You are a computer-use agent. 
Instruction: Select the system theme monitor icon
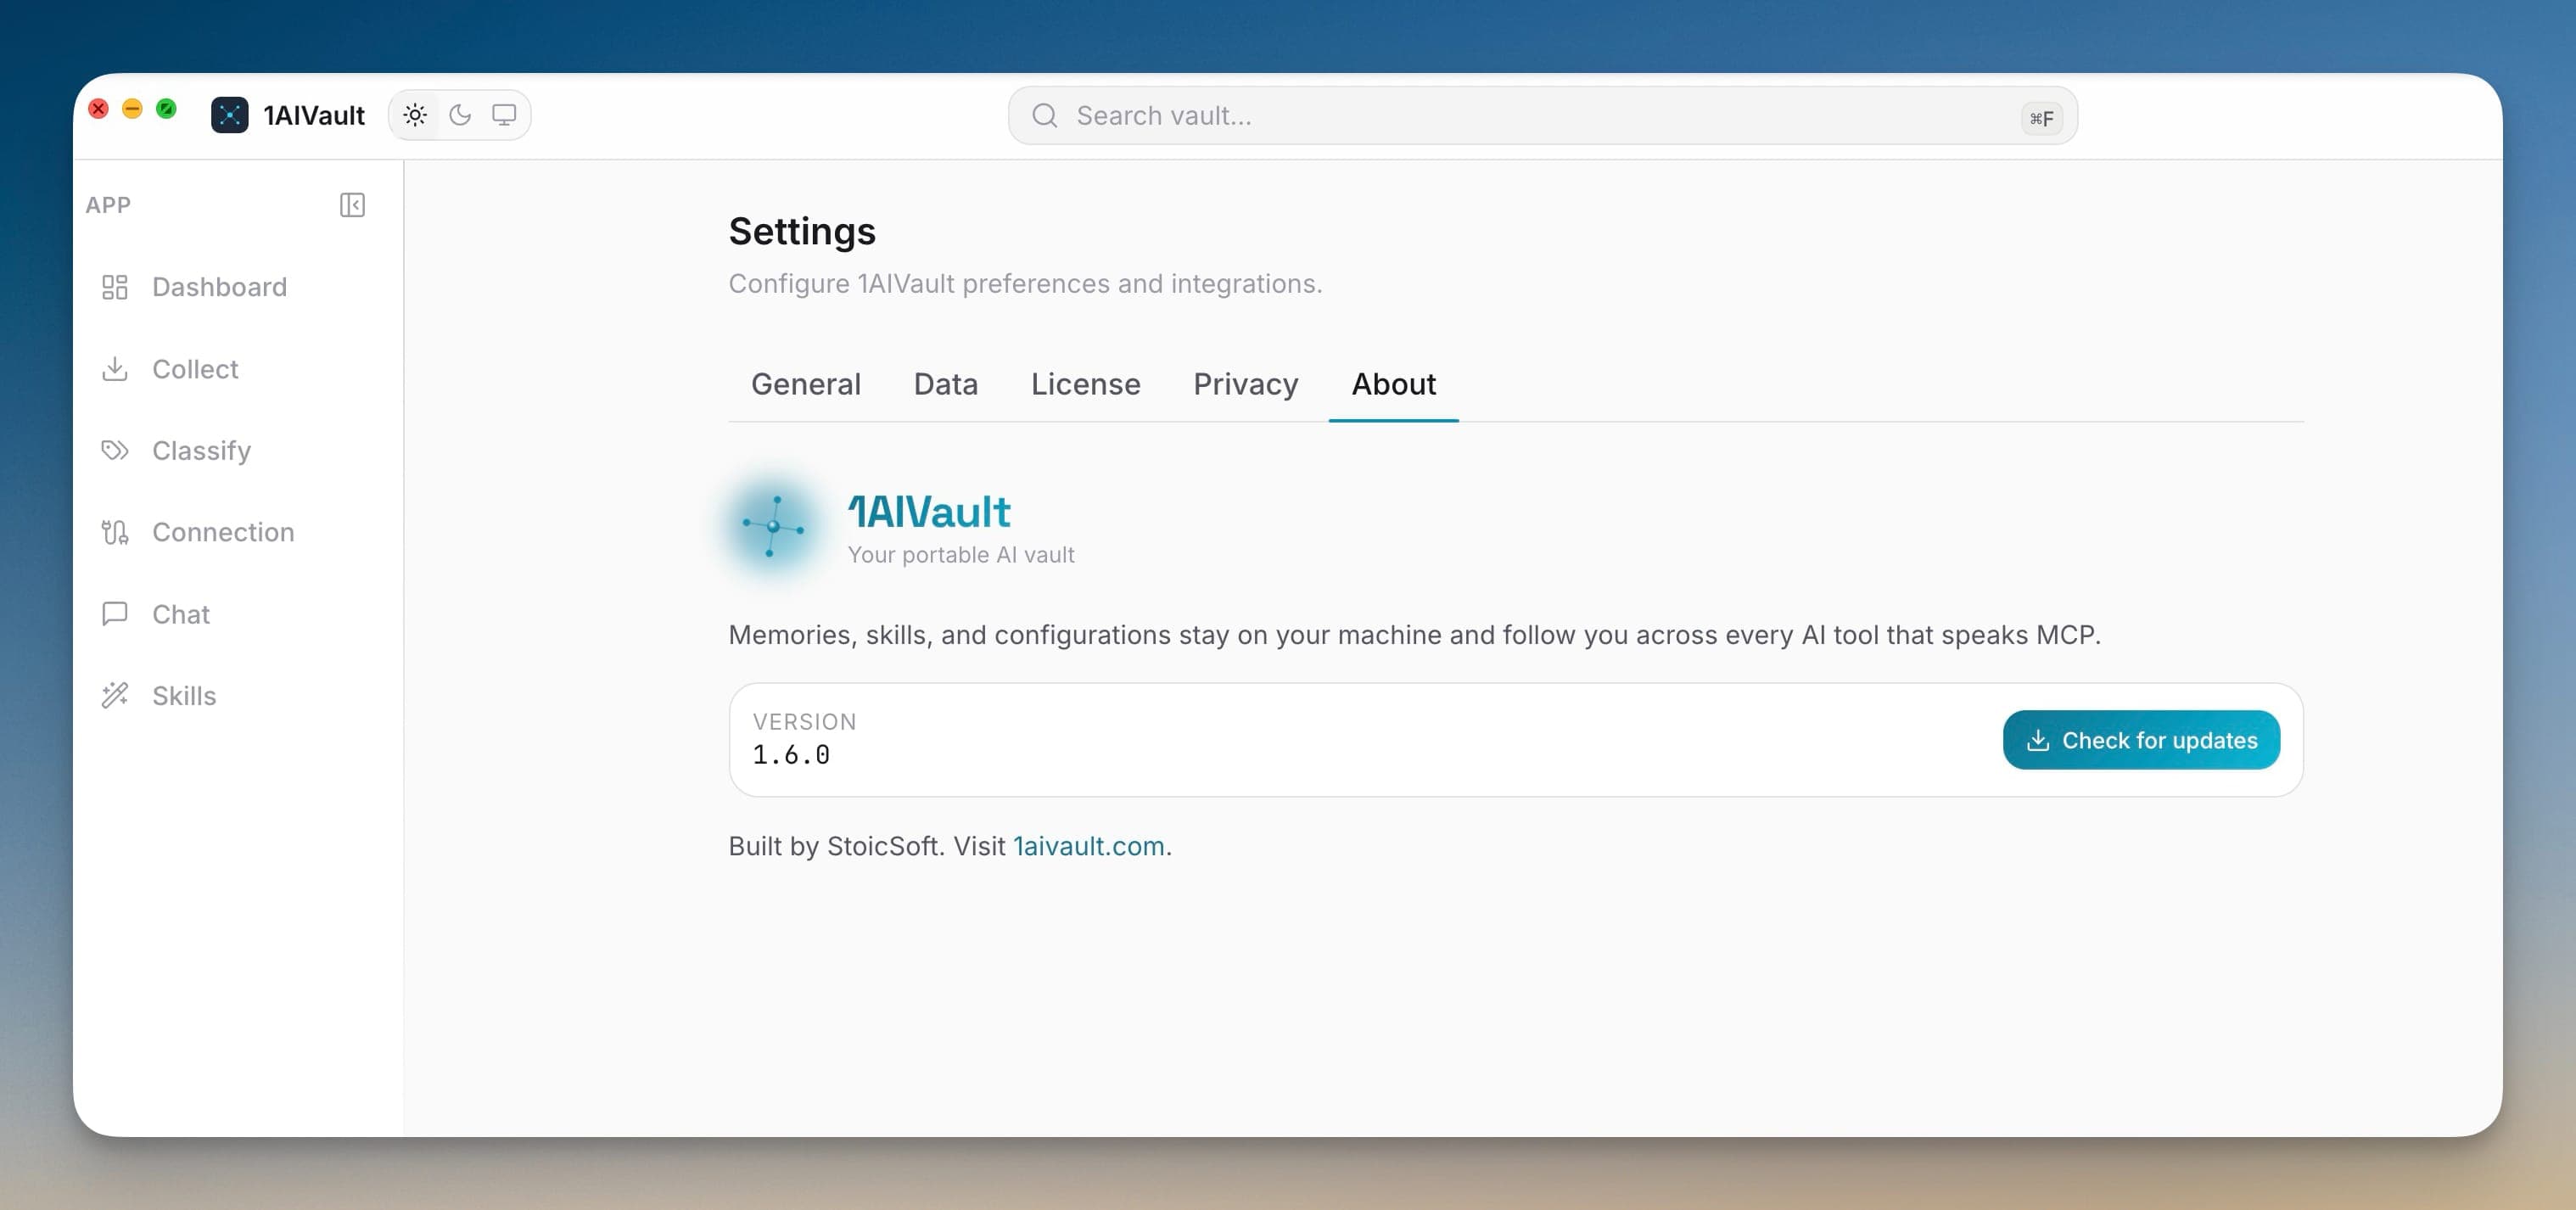pyautogui.click(x=504, y=115)
